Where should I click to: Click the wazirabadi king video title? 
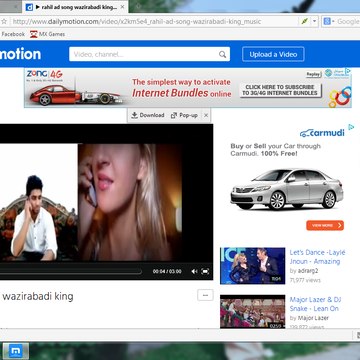click(38, 296)
